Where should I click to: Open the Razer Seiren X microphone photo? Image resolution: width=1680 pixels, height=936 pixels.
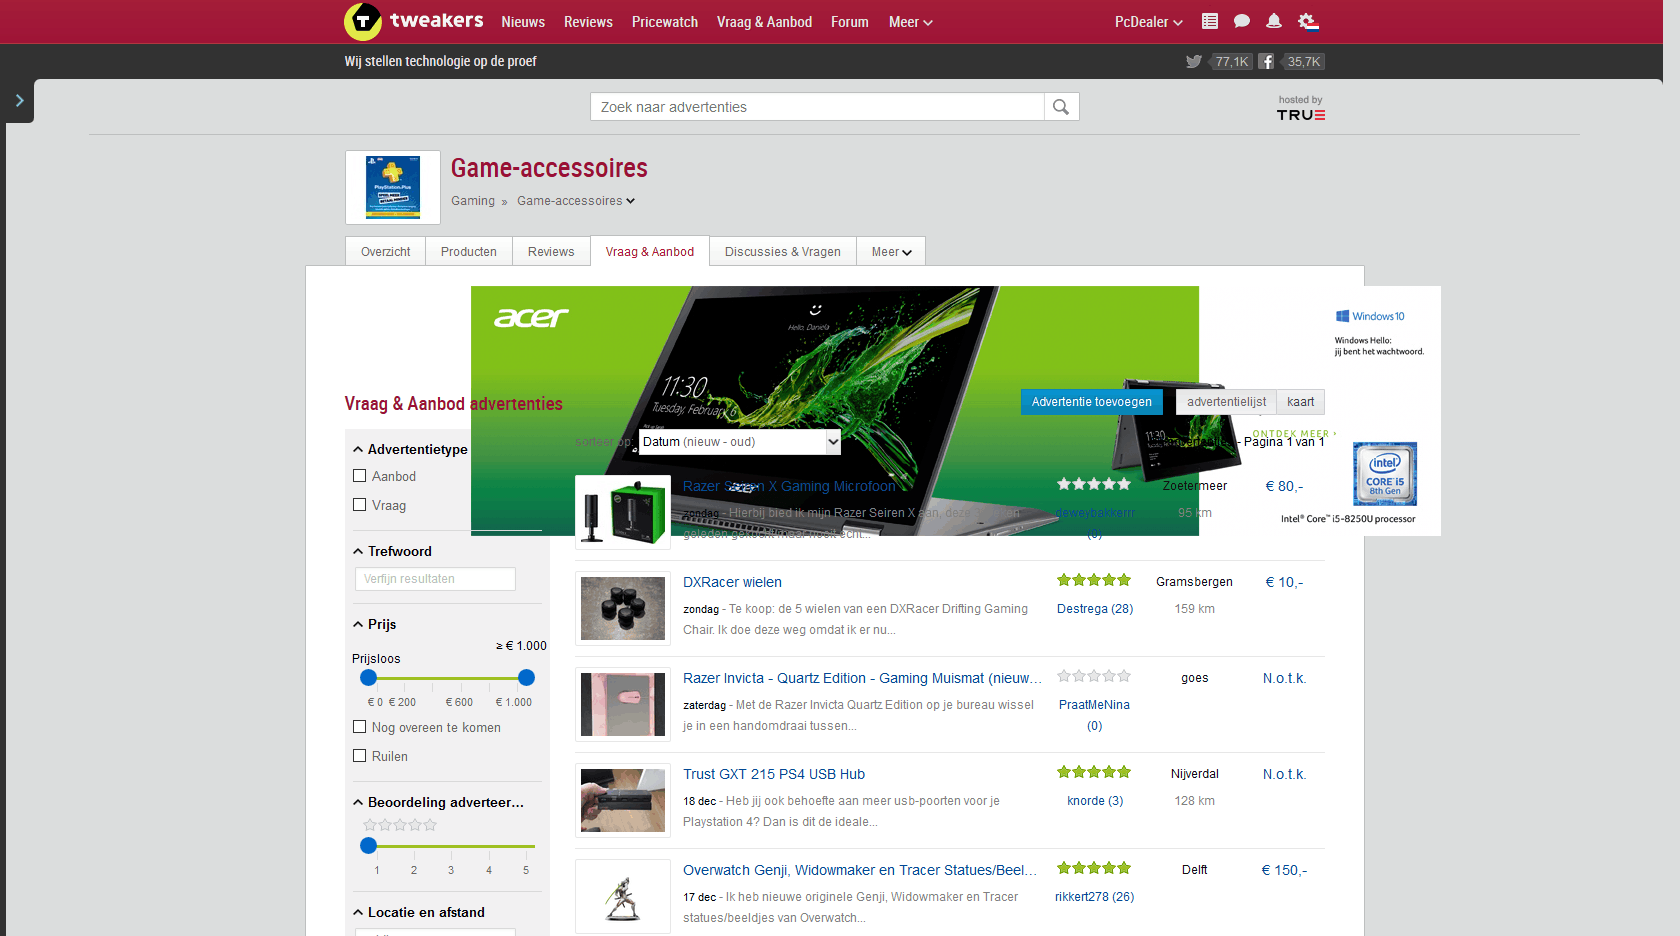pos(623,512)
